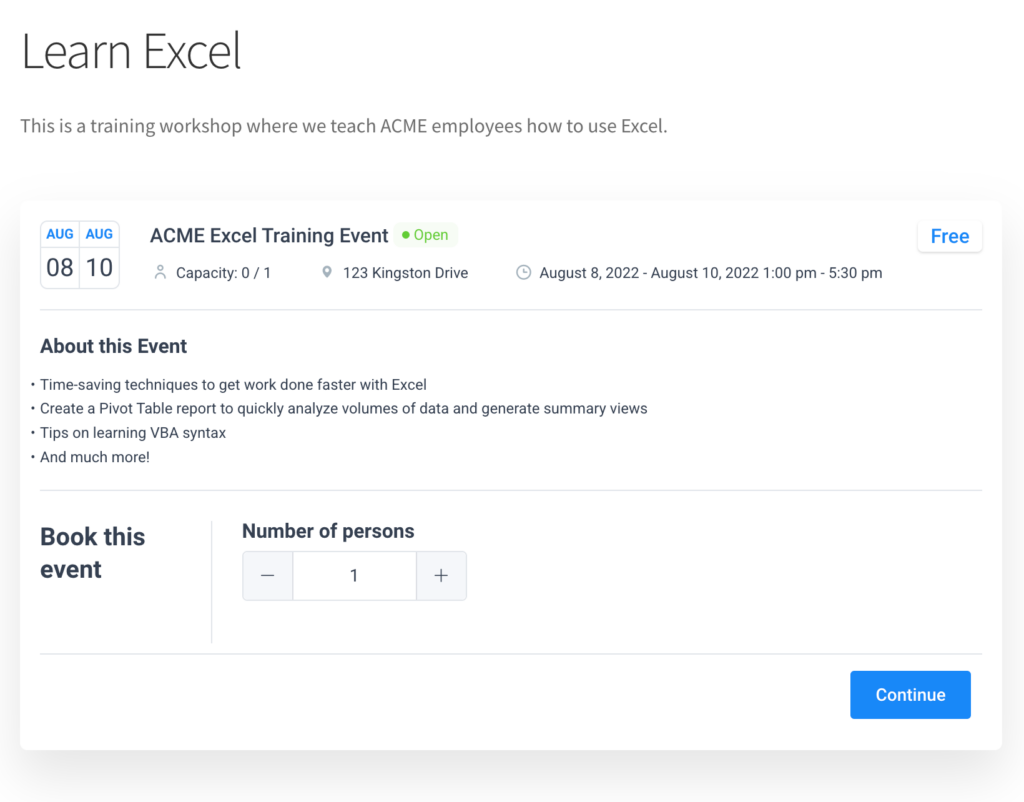Viewport: 1024px width, 802px height.
Task: Click the blue Continue button
Action: pos(910,694)
